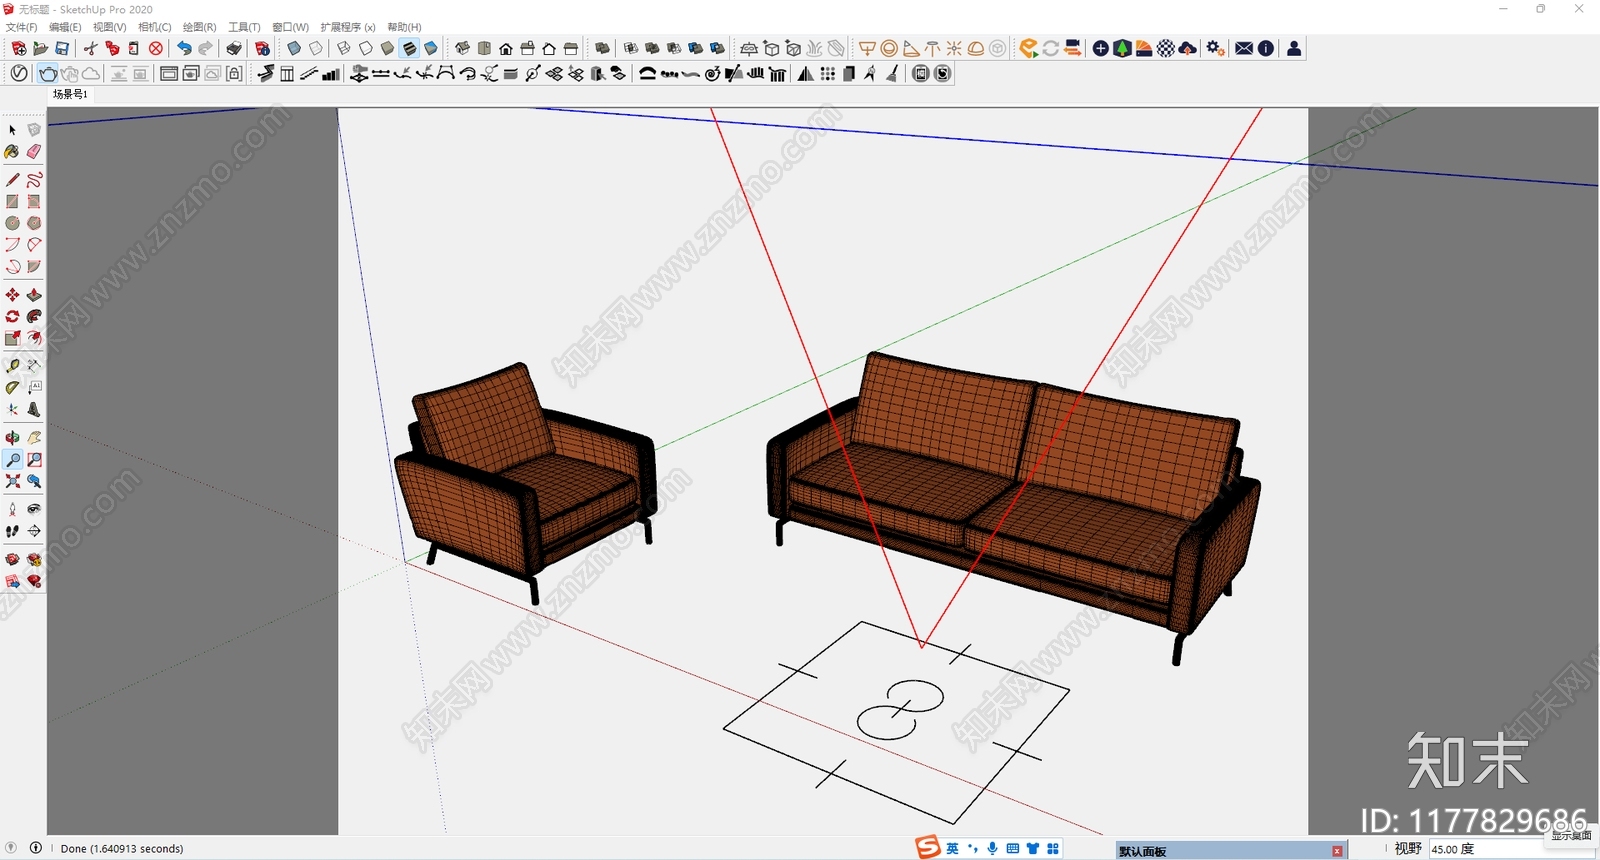Select the Freehand drawing tool

34,180
